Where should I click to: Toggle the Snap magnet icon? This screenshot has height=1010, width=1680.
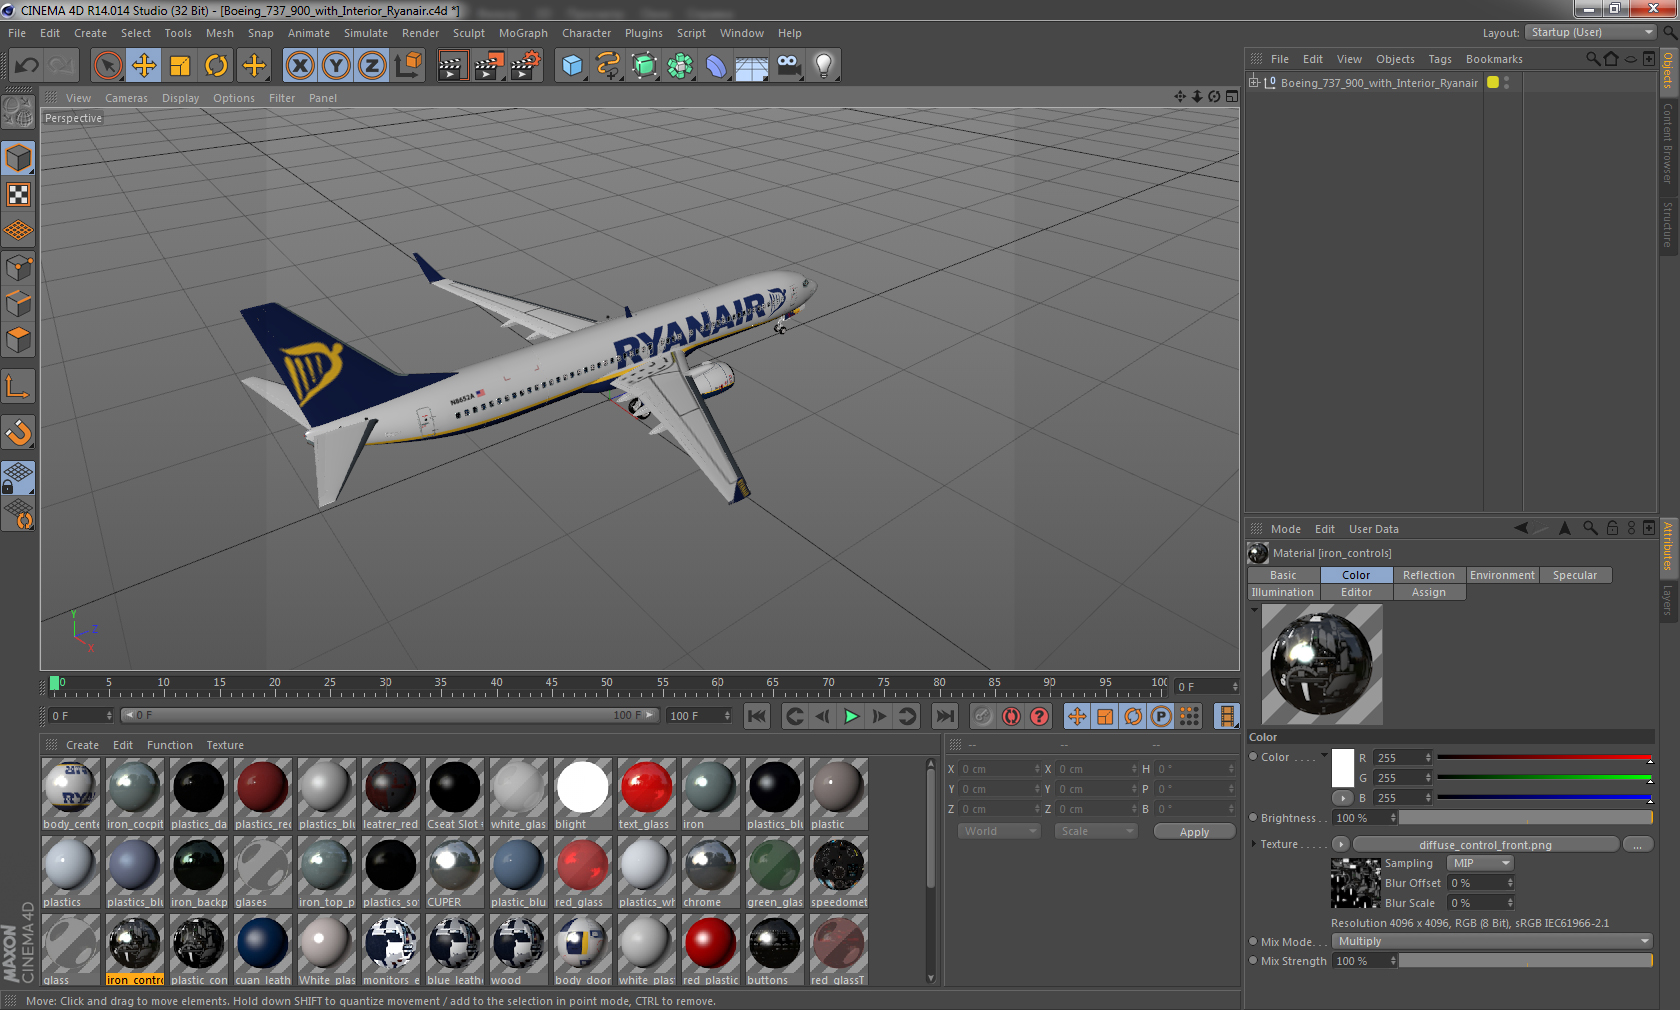click(18, 432)
